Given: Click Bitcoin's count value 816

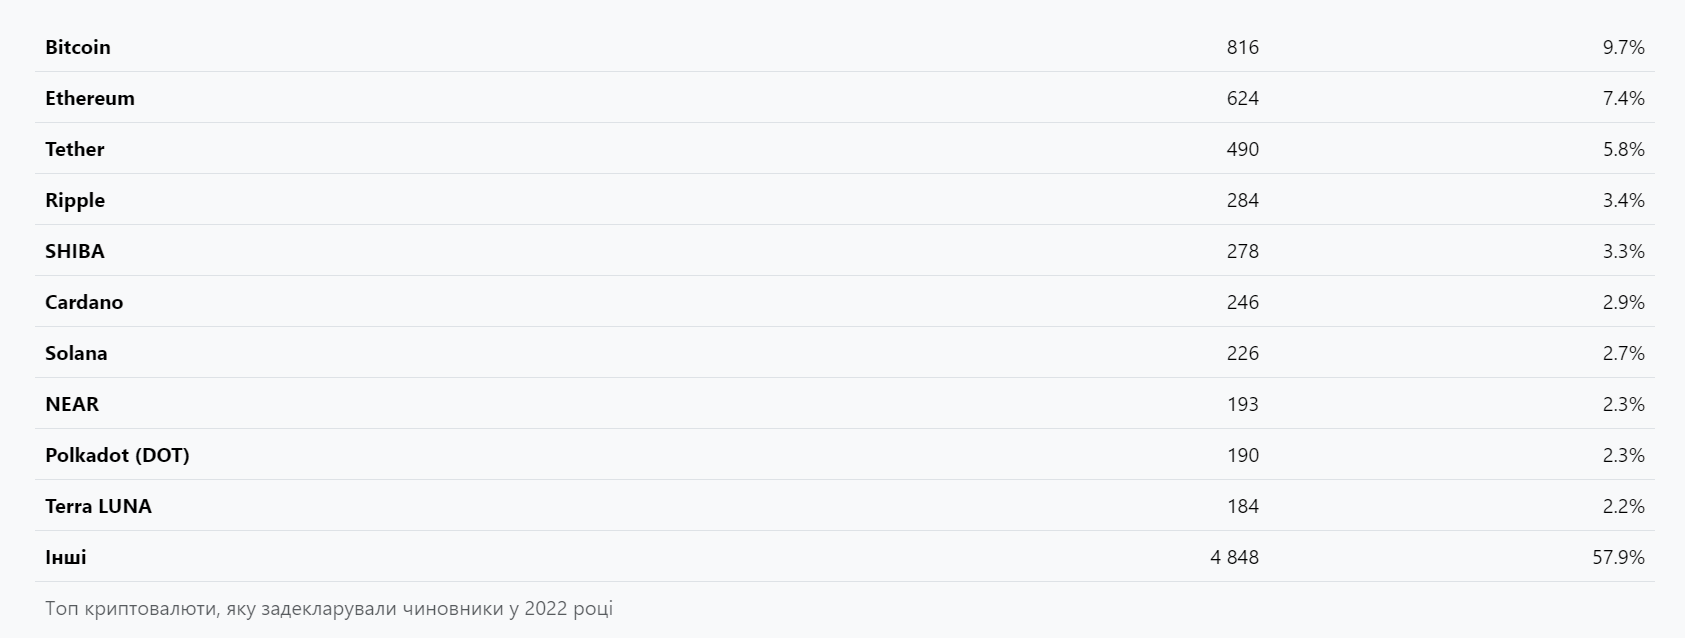Looking at the screenshot, I should [1242, 47].
